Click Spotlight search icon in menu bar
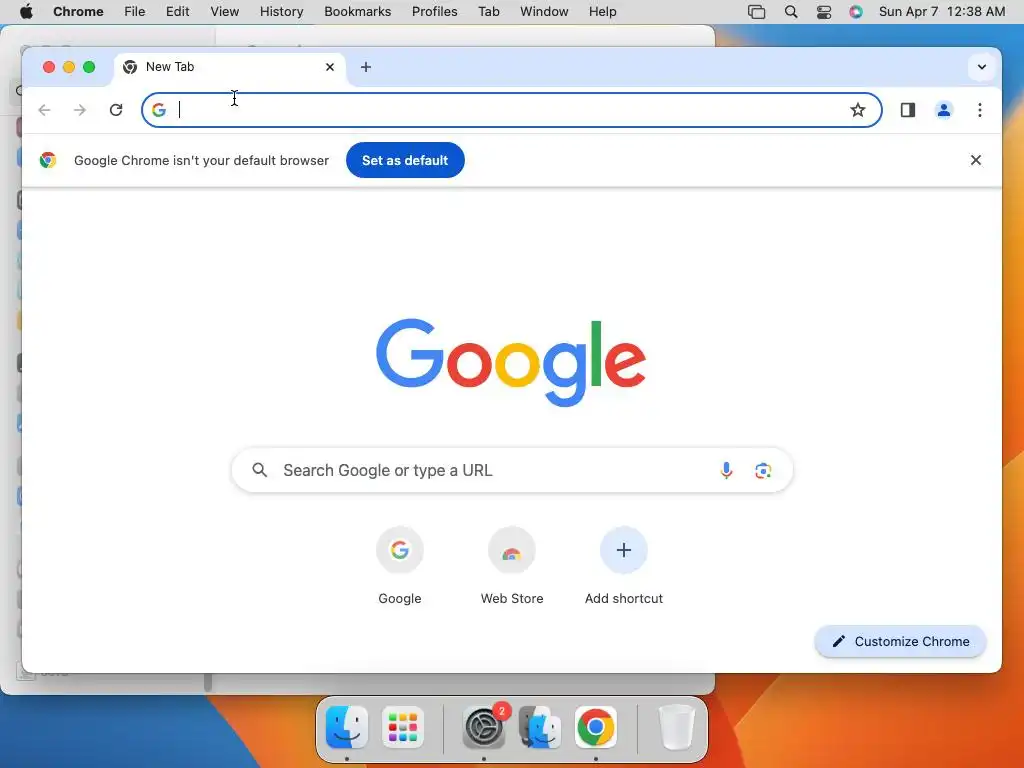Screen dimensions: 1024x768 (x=790, y=12)
